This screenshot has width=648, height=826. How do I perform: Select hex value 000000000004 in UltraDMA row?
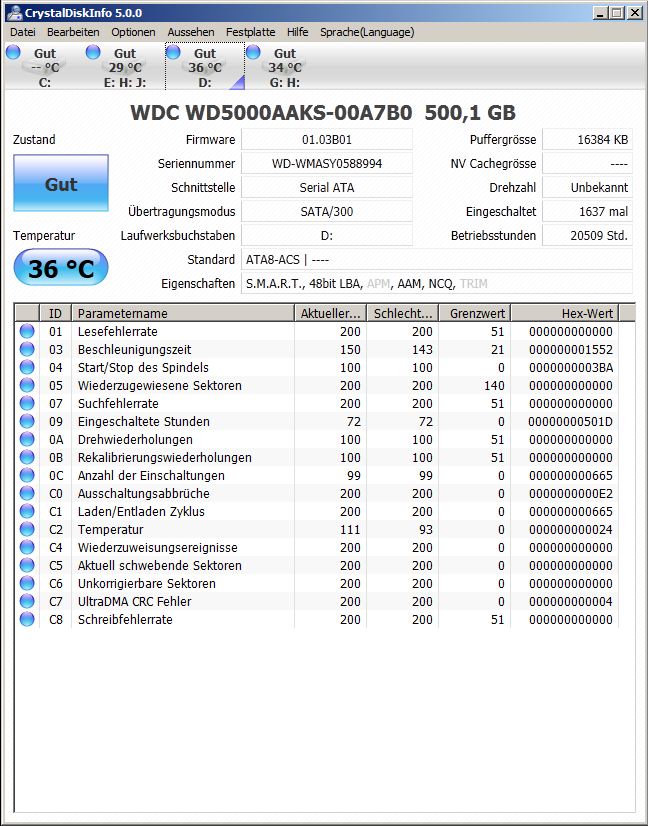[571, 602]
